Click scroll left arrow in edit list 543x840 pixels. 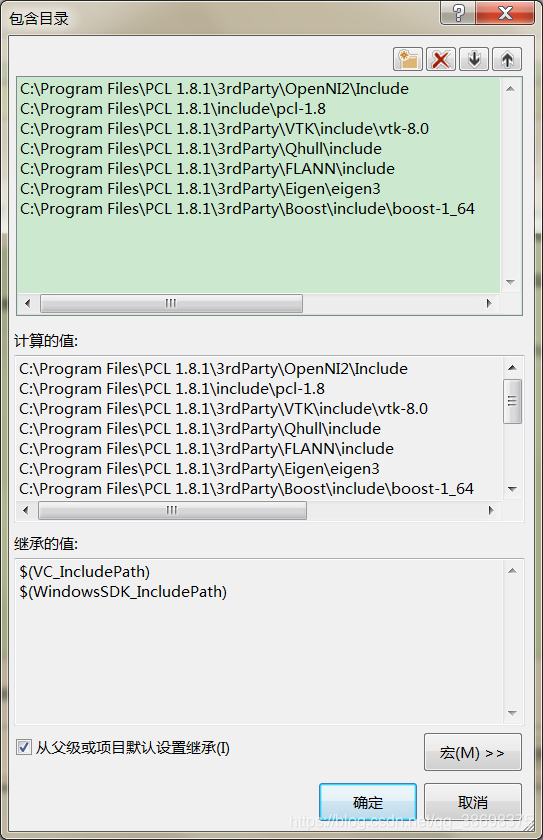27,303
